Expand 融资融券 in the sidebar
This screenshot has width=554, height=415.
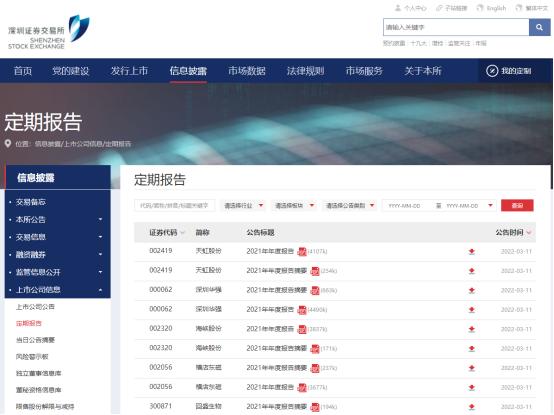point(100,254)
